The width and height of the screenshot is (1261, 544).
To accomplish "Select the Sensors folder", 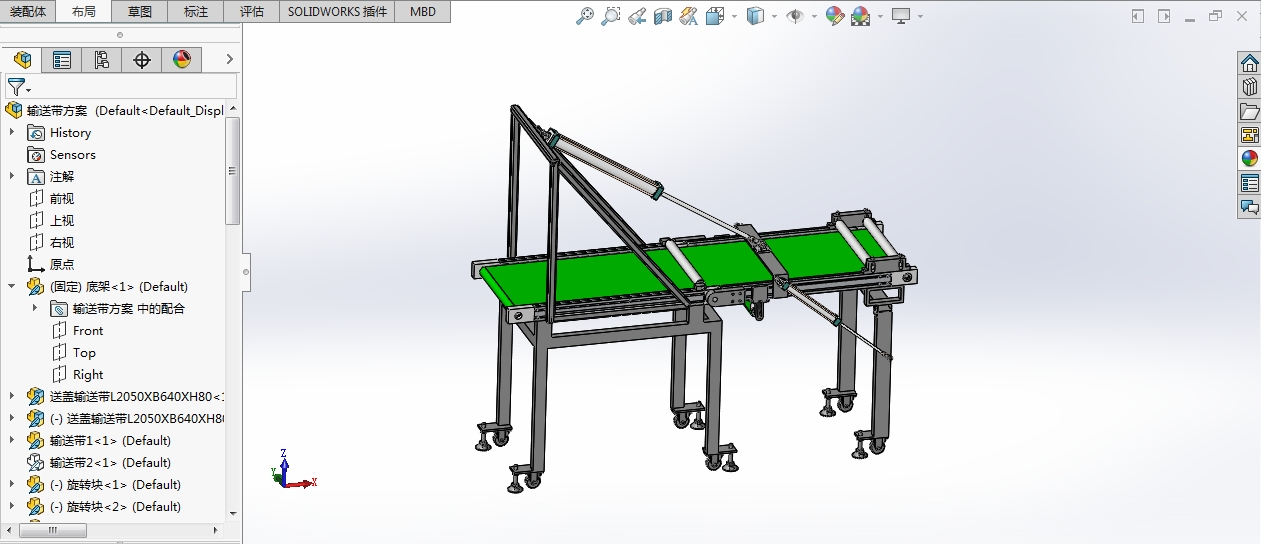I will [x=62, y=154].
